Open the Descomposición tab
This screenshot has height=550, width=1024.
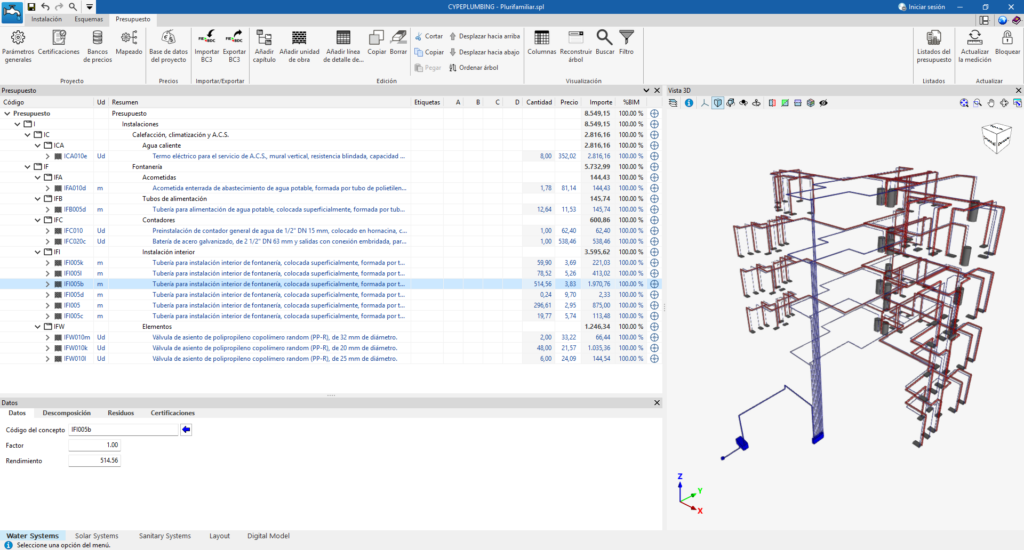click(x=67, y=412)
